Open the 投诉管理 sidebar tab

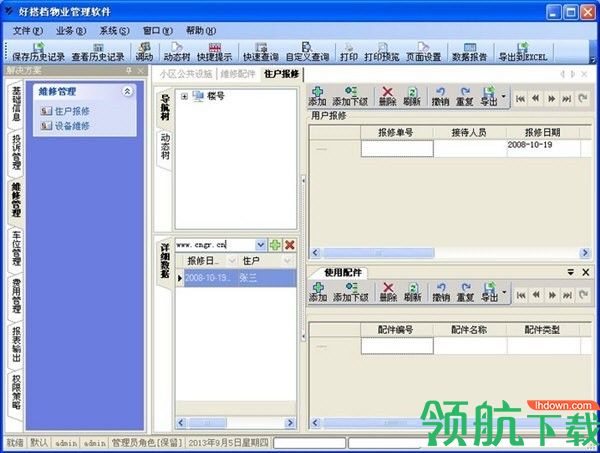(x=16, y=152)
